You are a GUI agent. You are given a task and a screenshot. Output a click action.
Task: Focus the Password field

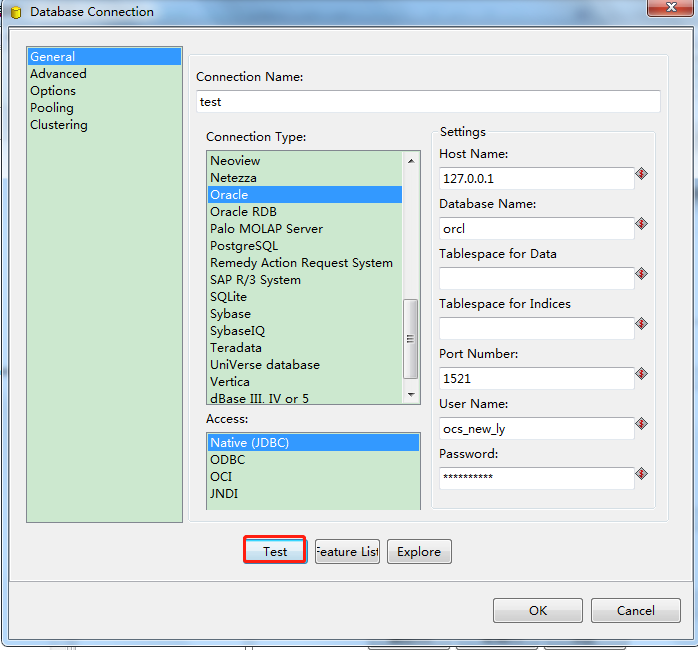536,478
